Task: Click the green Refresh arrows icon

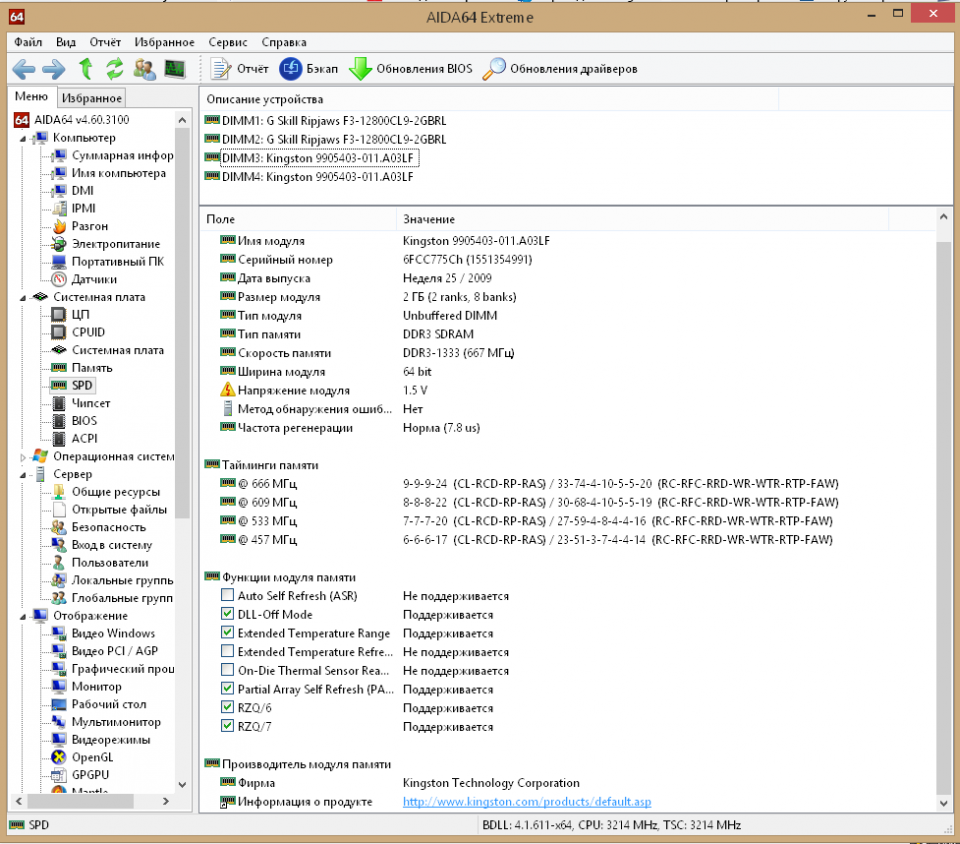Action: click(115, 69)
